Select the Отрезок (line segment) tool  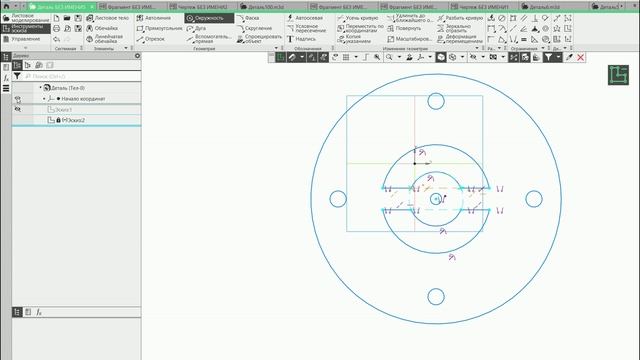(x=151, y=39)
